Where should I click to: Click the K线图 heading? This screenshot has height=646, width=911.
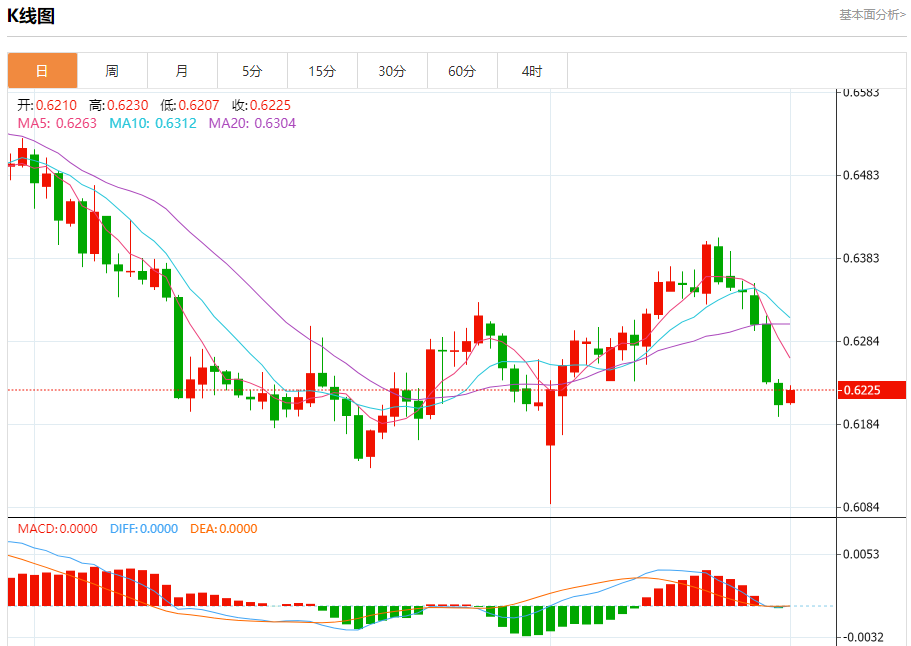(x=31, y=16)
